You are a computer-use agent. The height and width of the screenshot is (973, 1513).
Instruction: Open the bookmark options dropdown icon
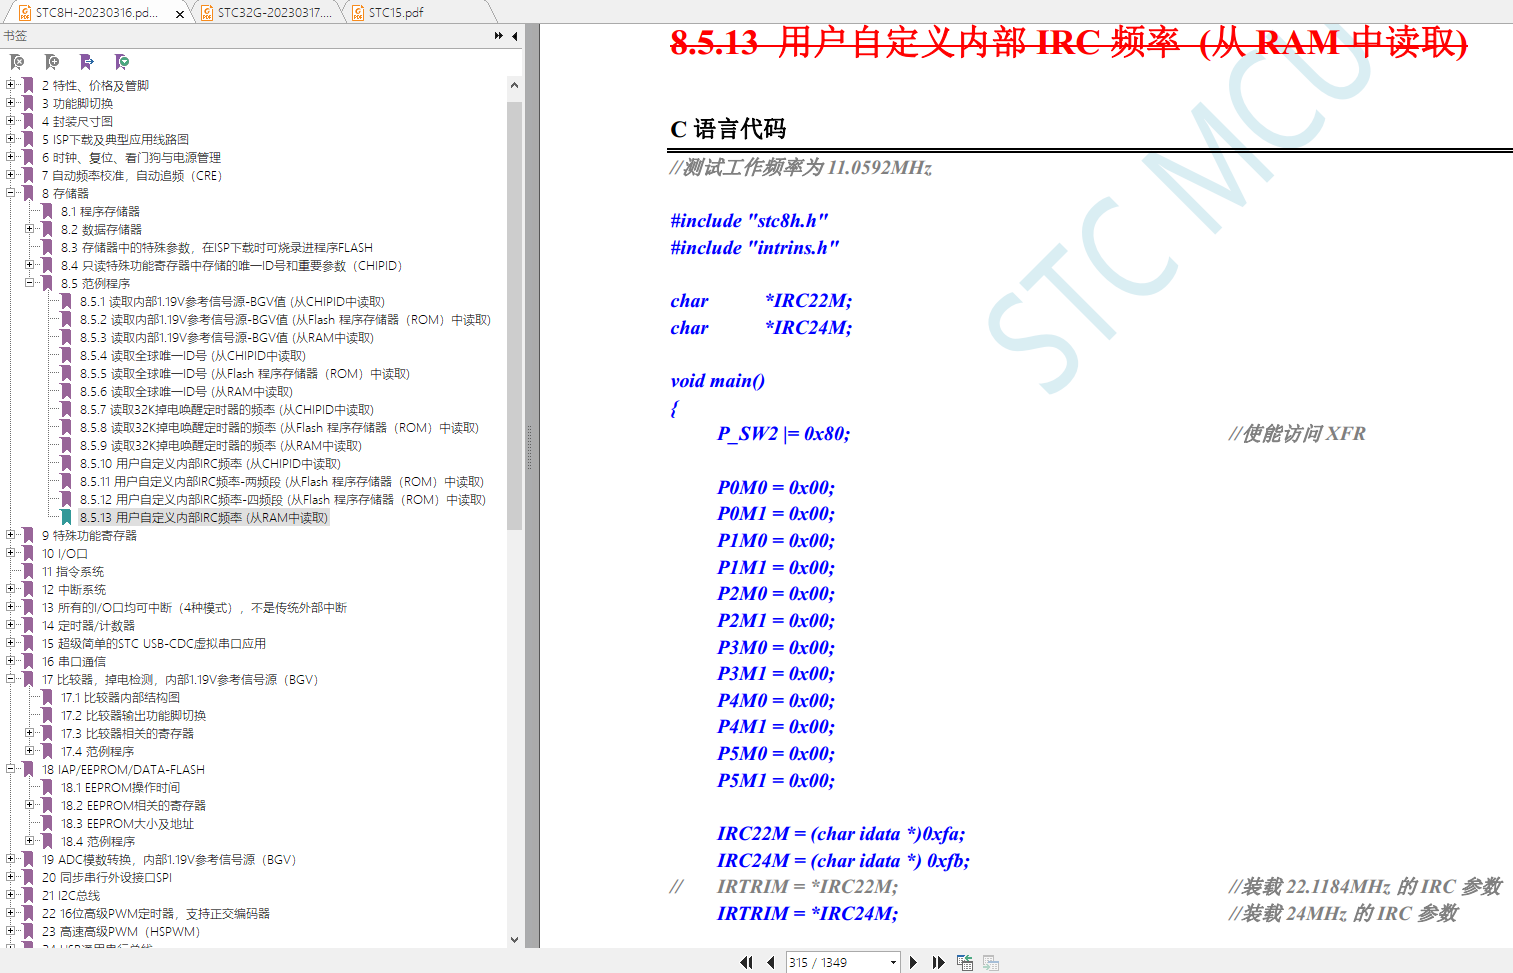pos(122,62)
